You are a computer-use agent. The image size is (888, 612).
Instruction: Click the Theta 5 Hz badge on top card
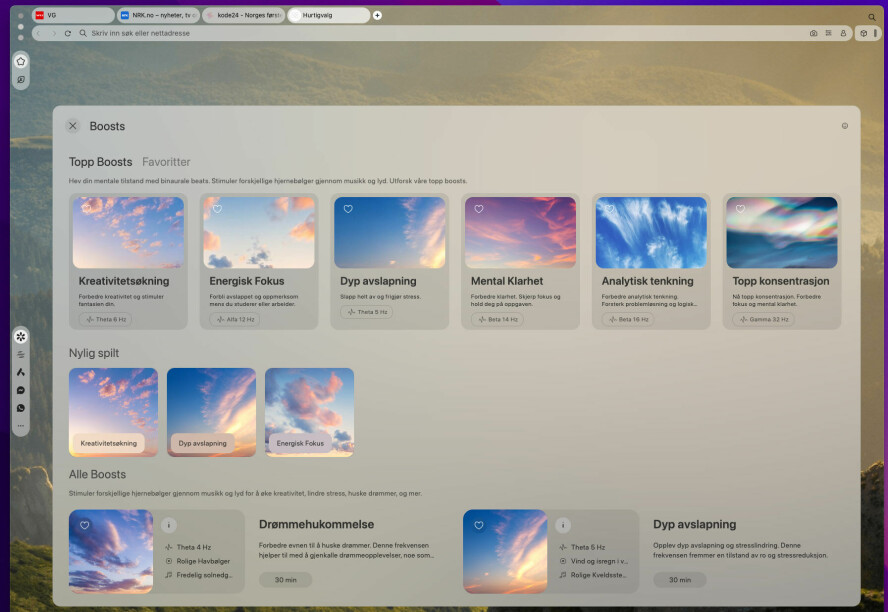[367, 312]
